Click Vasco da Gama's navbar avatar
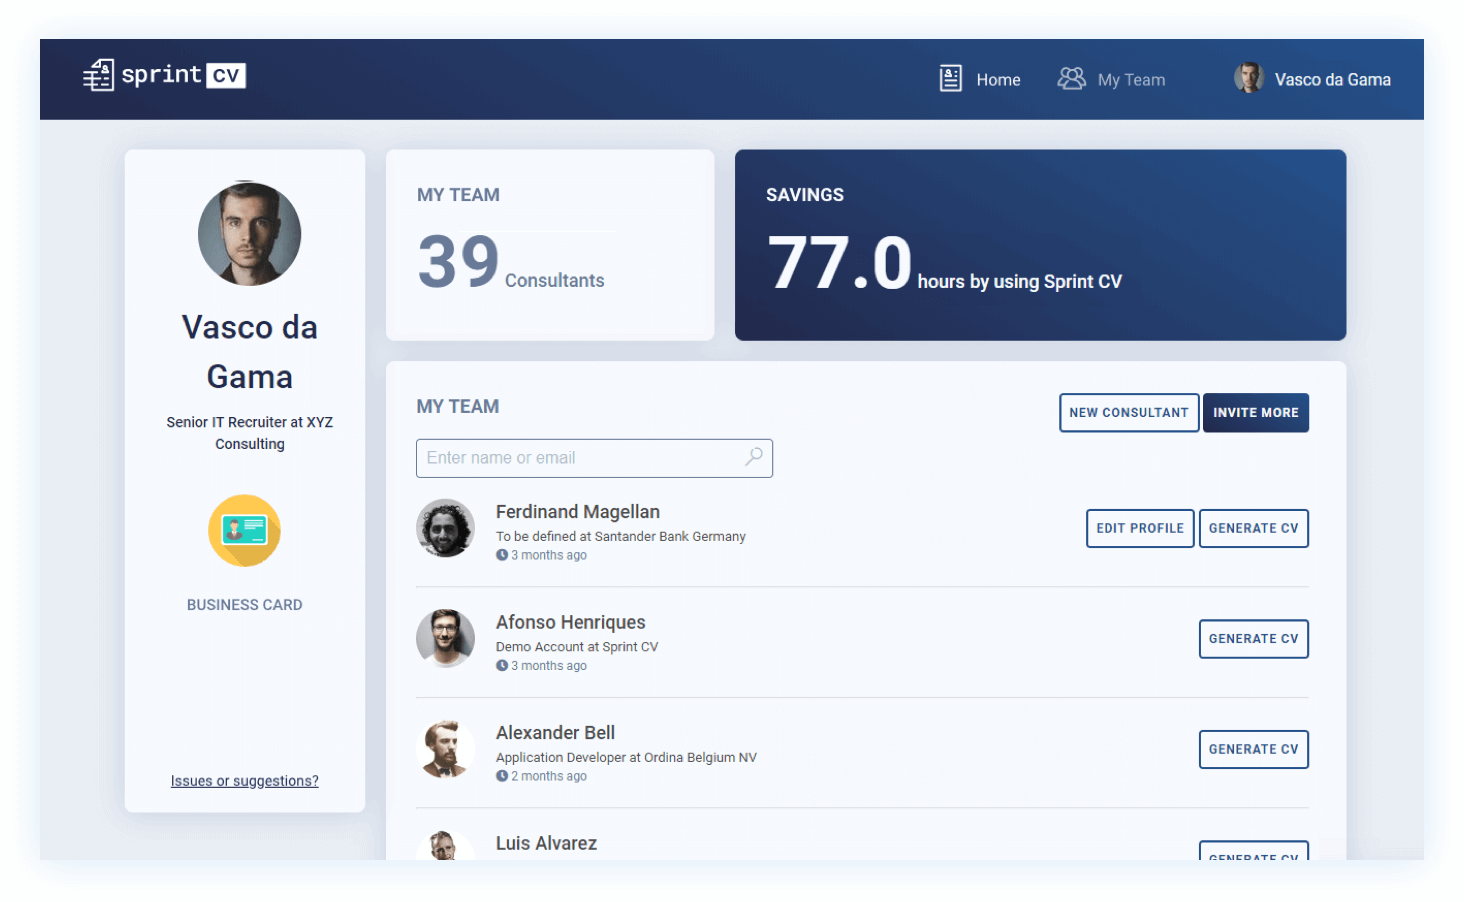This screenshot has height=902, width=1464. [1248, 78]
